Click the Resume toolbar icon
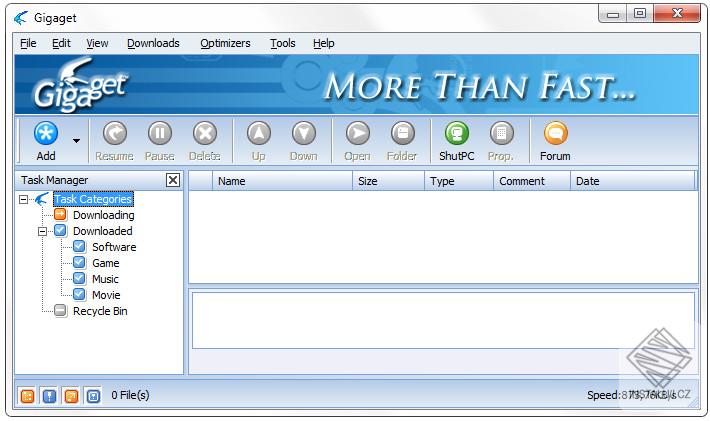 pos(115,134)
